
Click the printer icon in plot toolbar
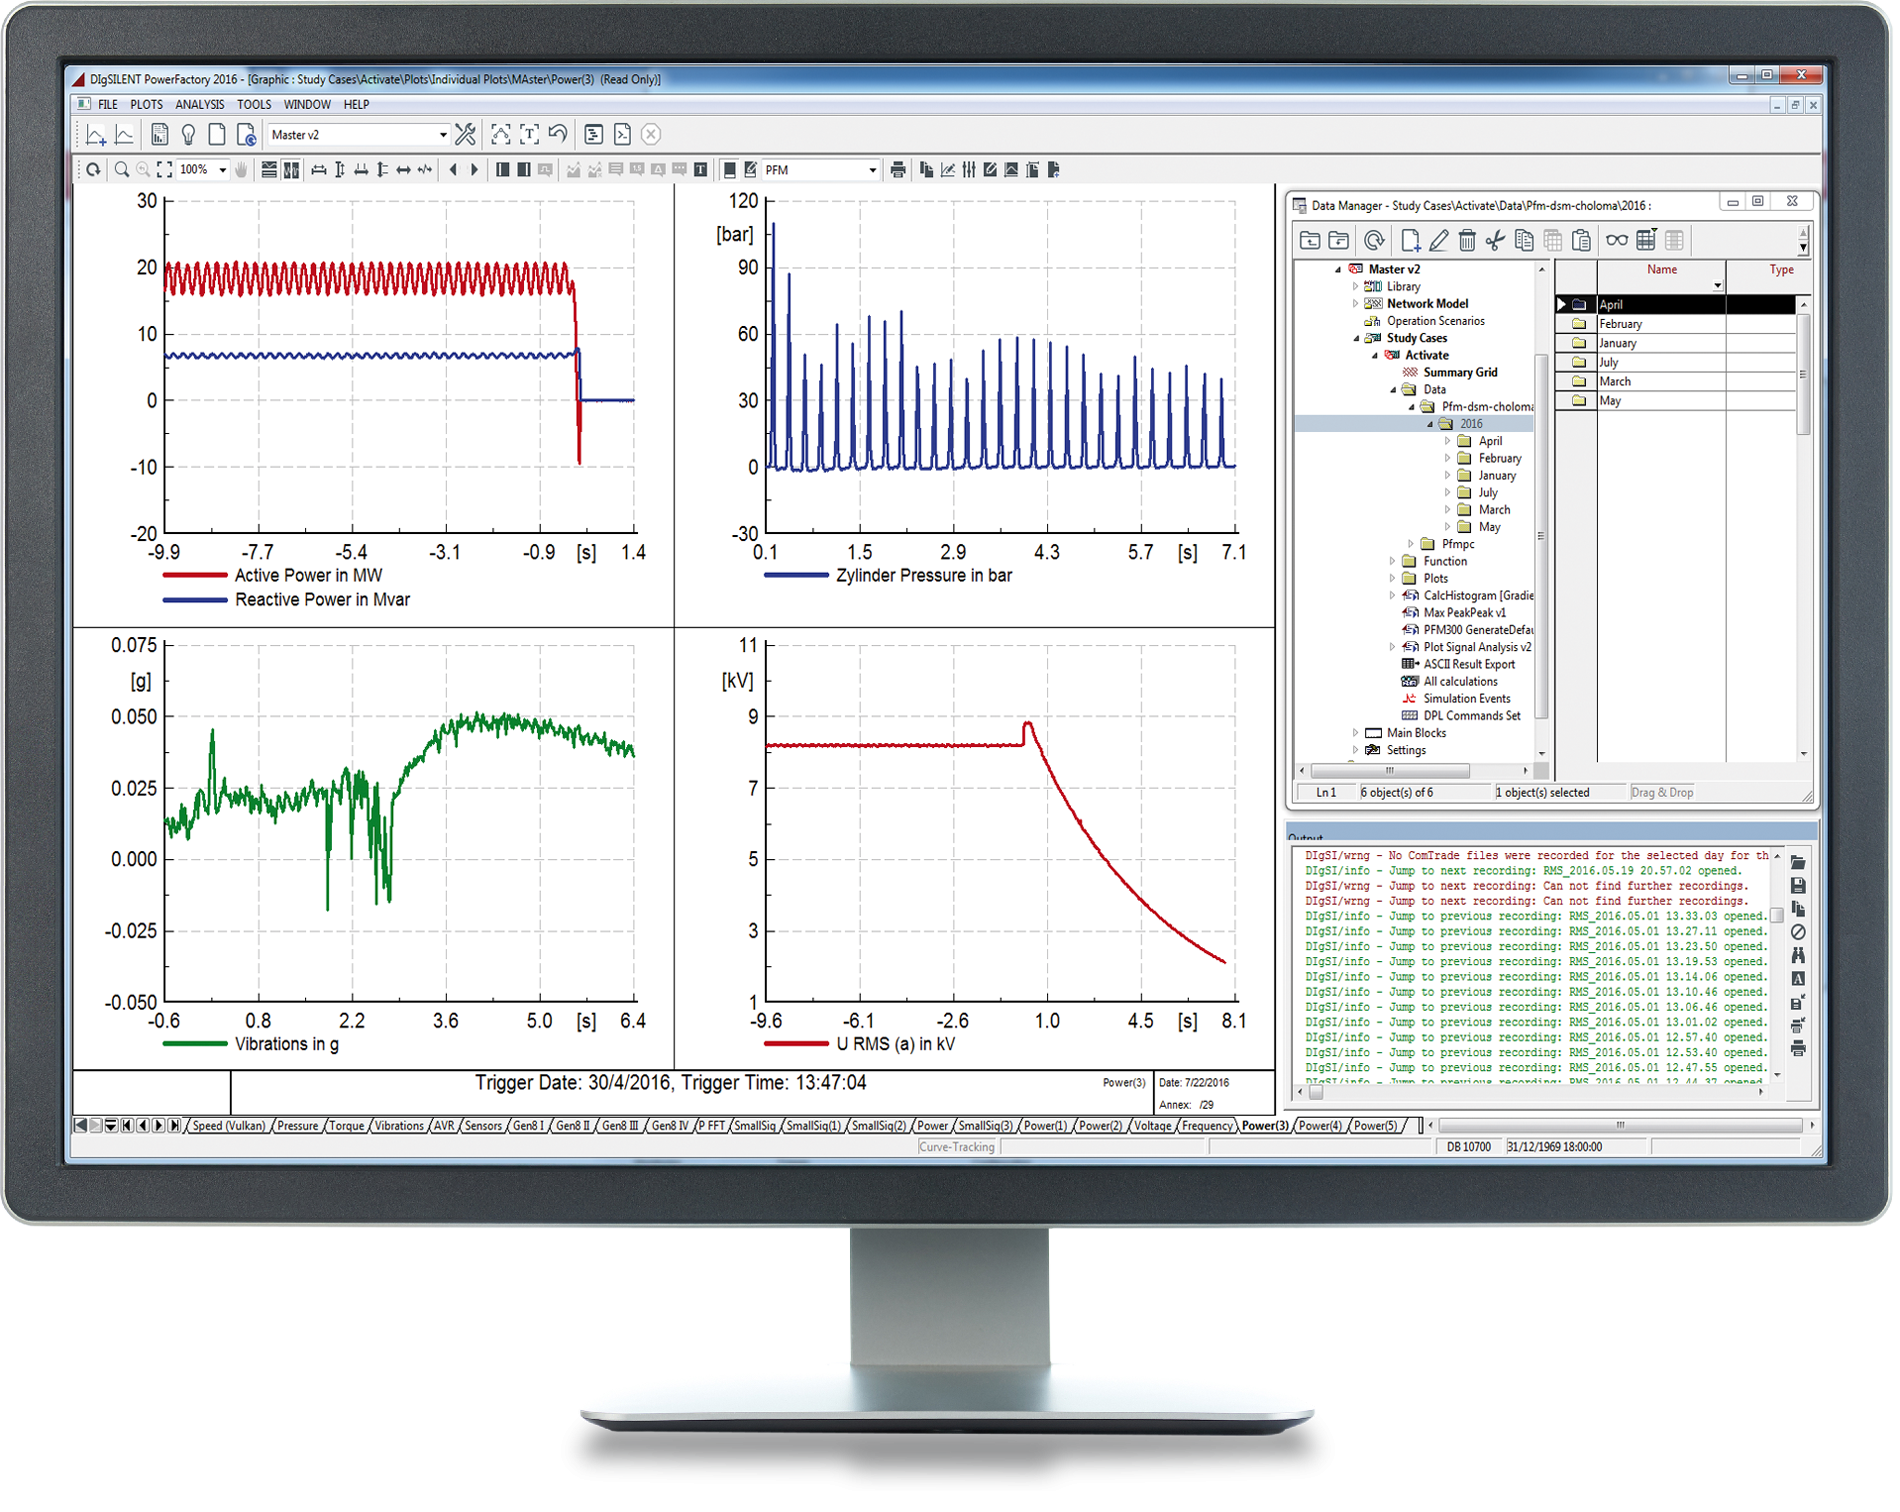tap(898, 170)
